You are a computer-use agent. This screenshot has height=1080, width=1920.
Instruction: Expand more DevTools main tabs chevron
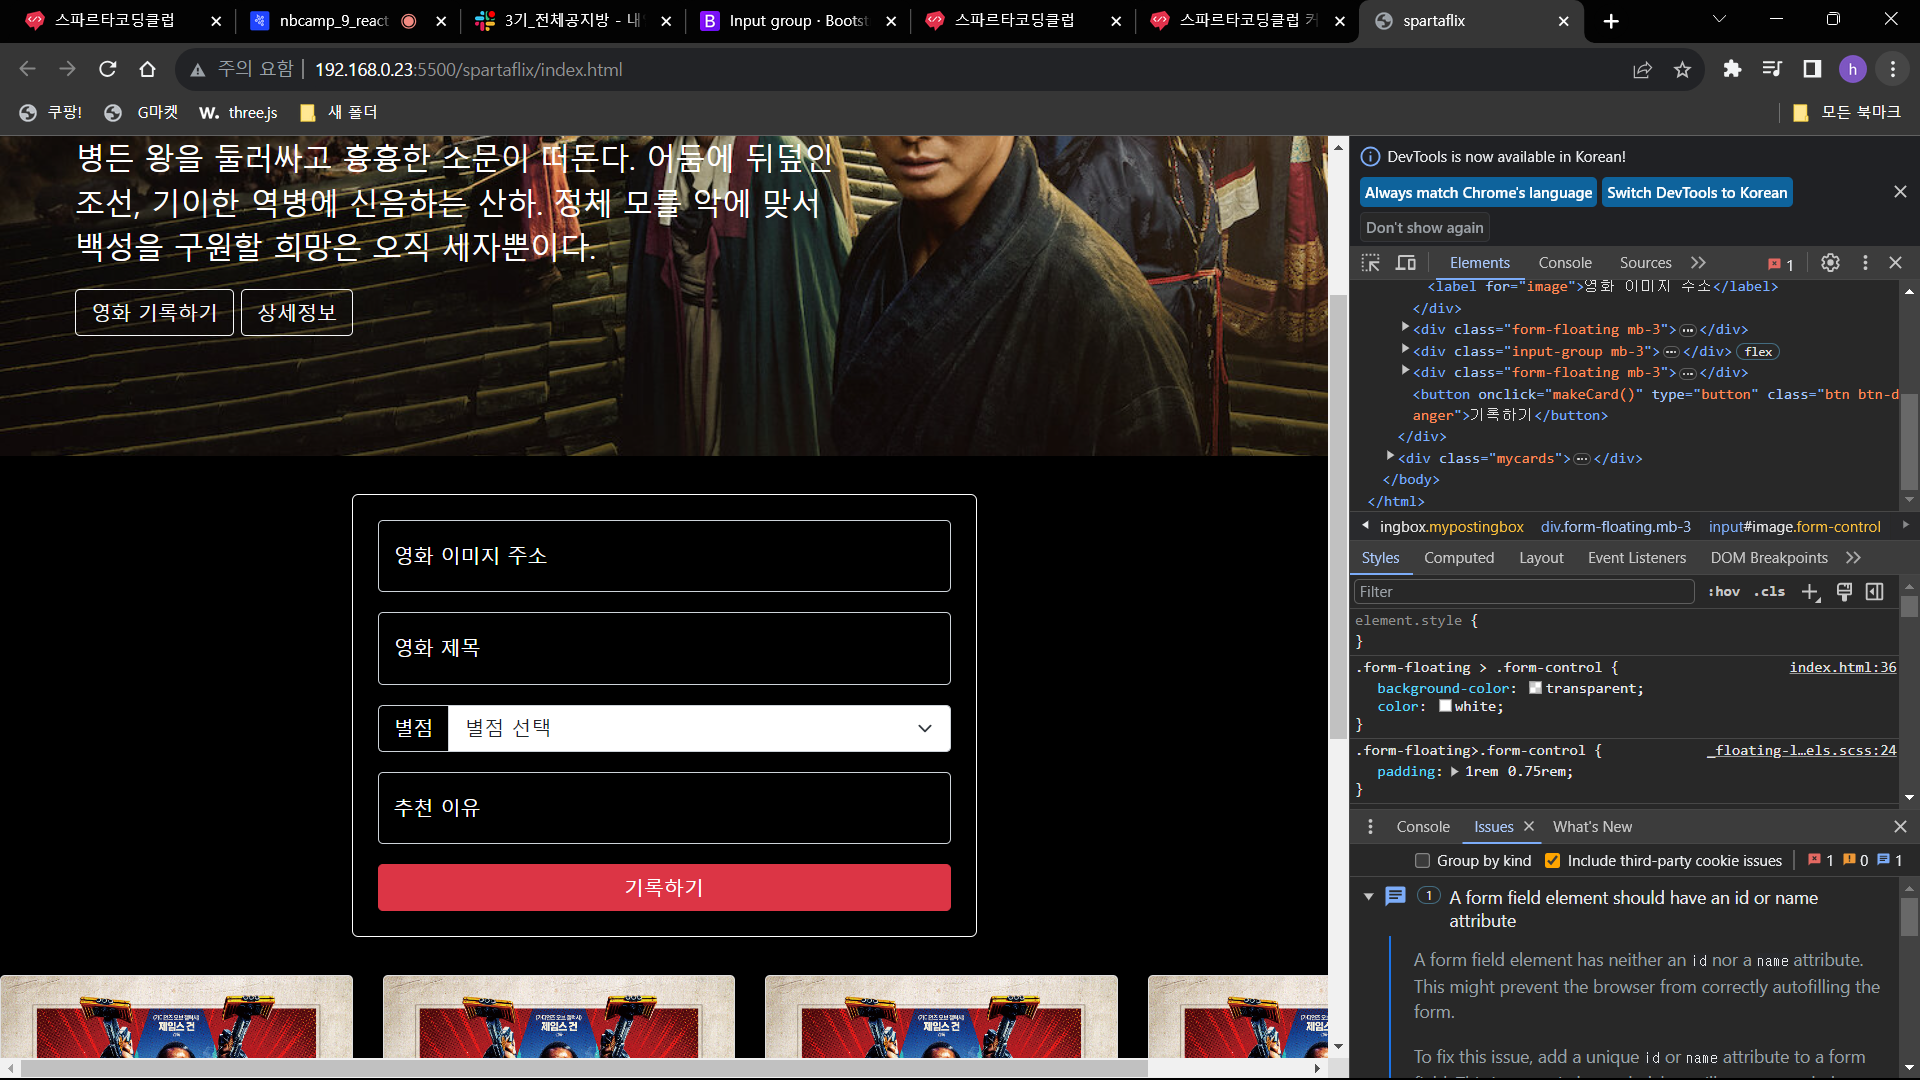[1698, 263]
